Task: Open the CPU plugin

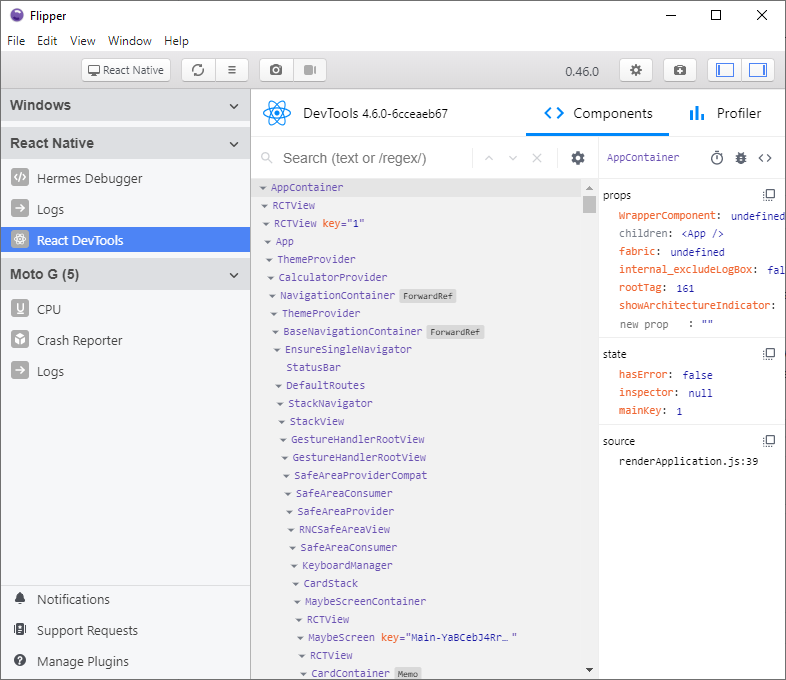Action: [x=125, y=309]
